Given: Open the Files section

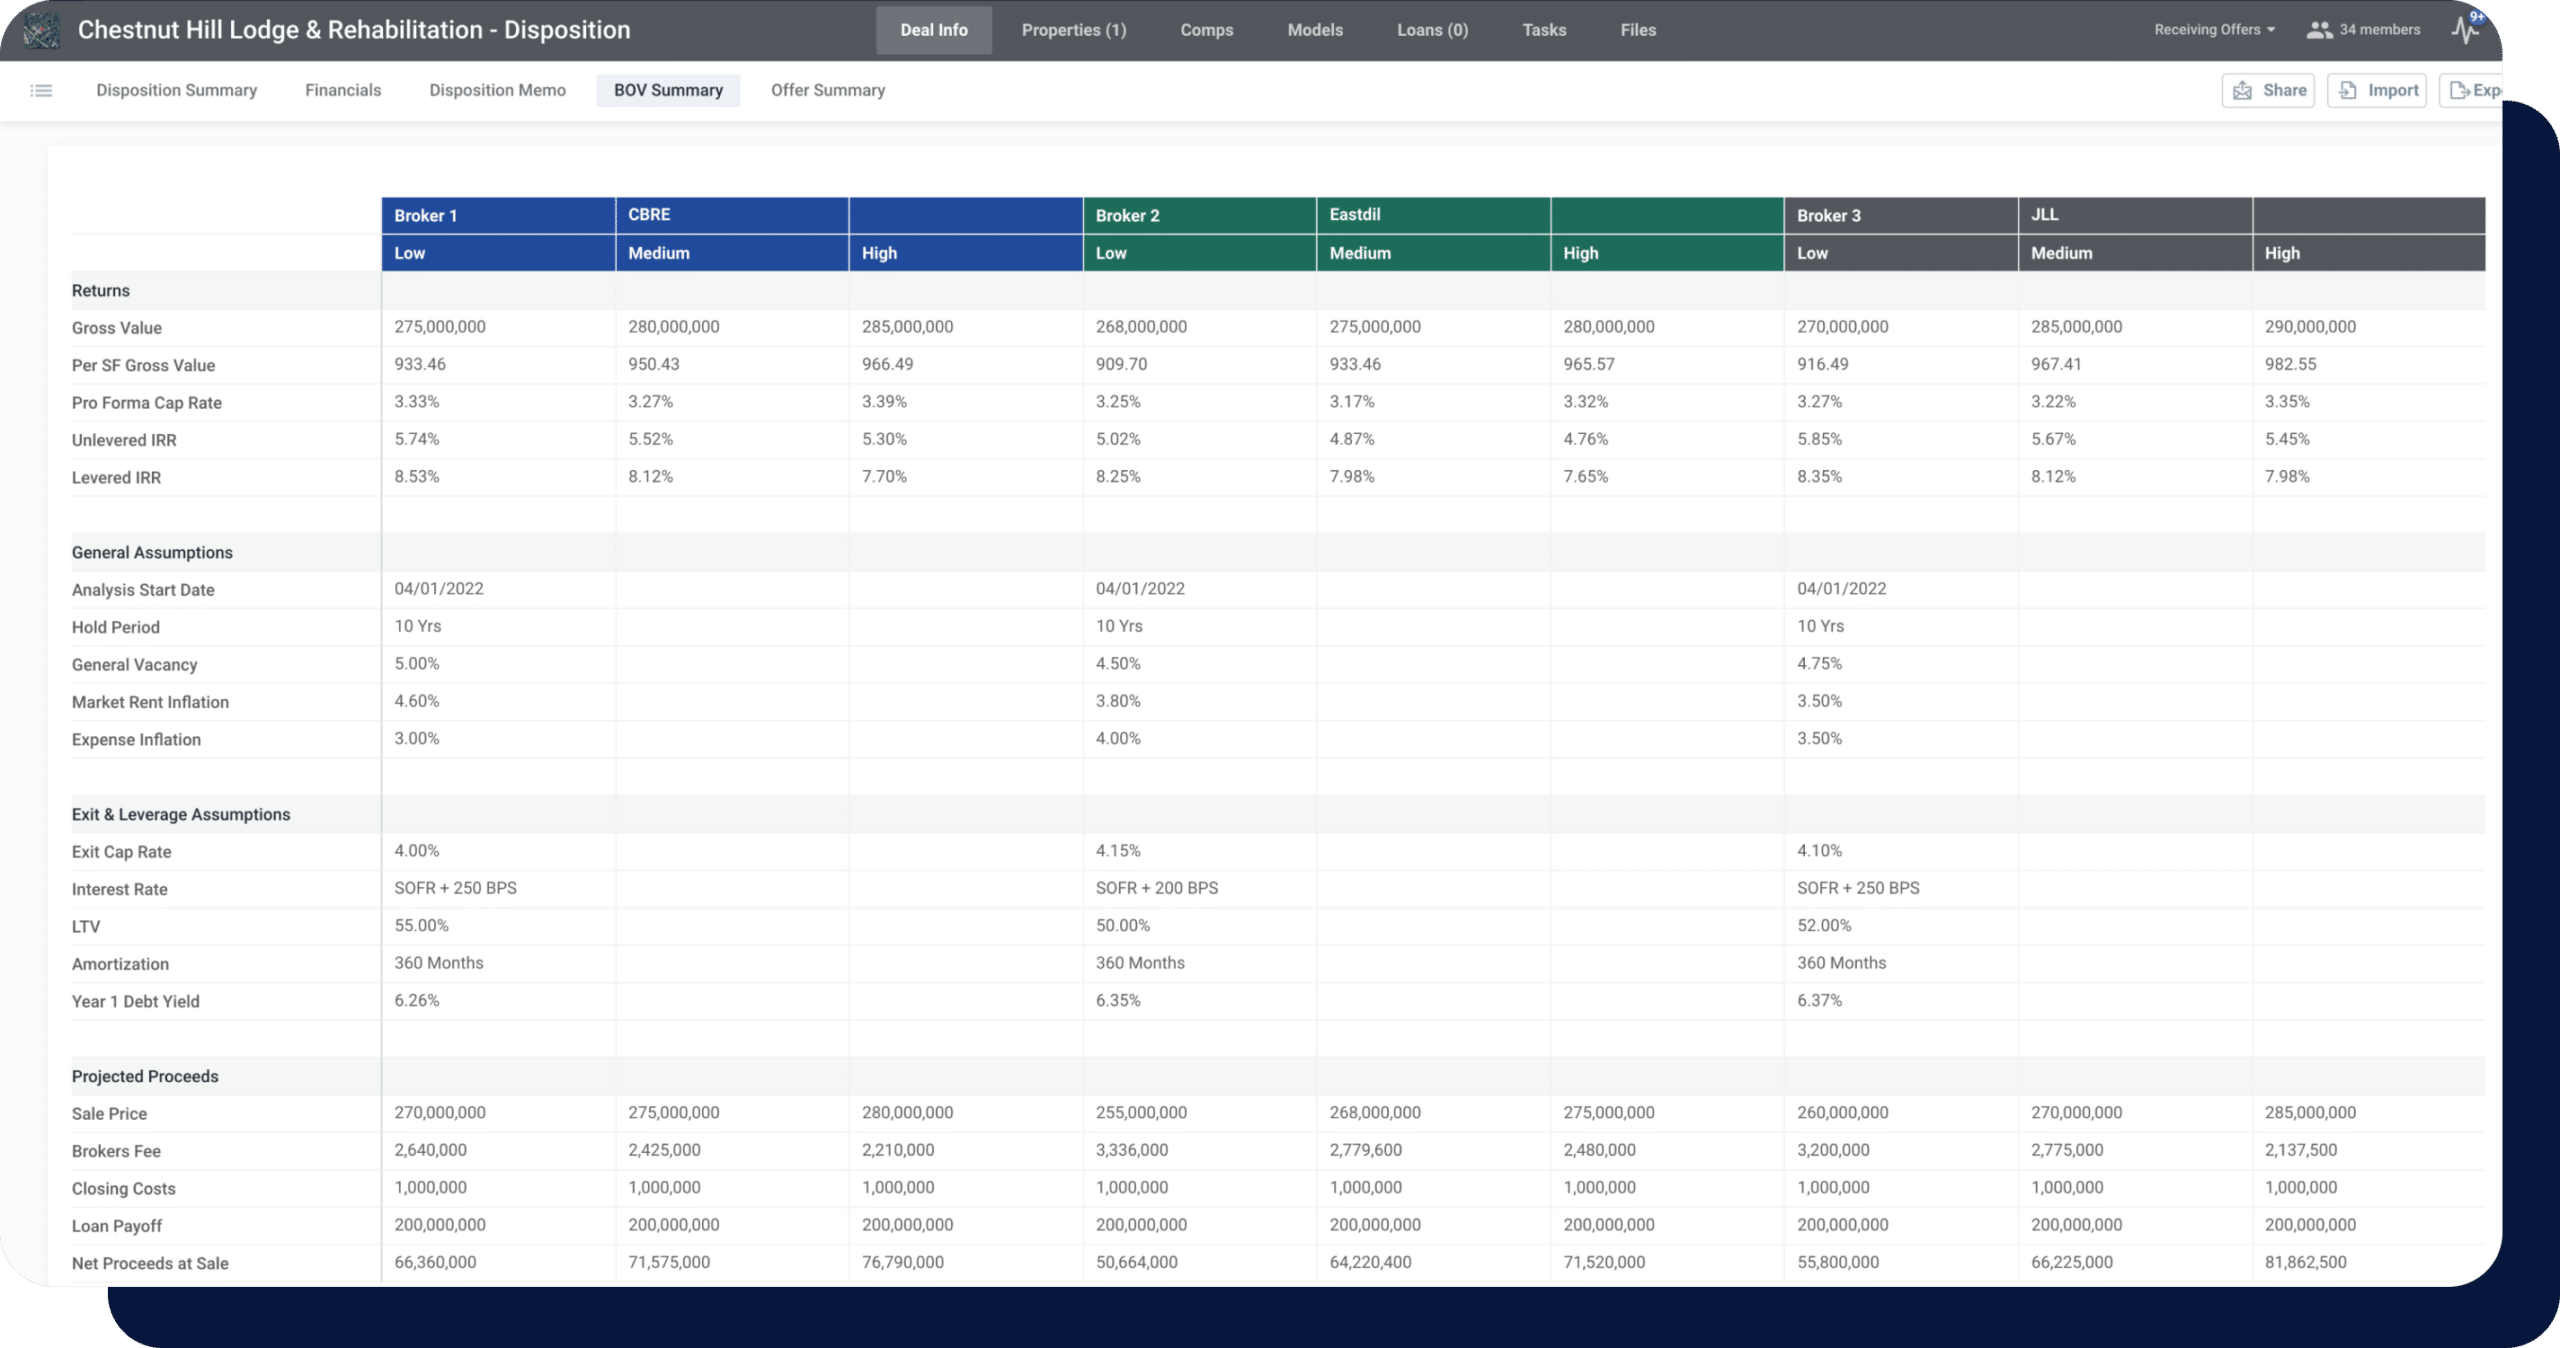Looking at the screenshot, I should pyautogui.click(x=1638, y=30).
